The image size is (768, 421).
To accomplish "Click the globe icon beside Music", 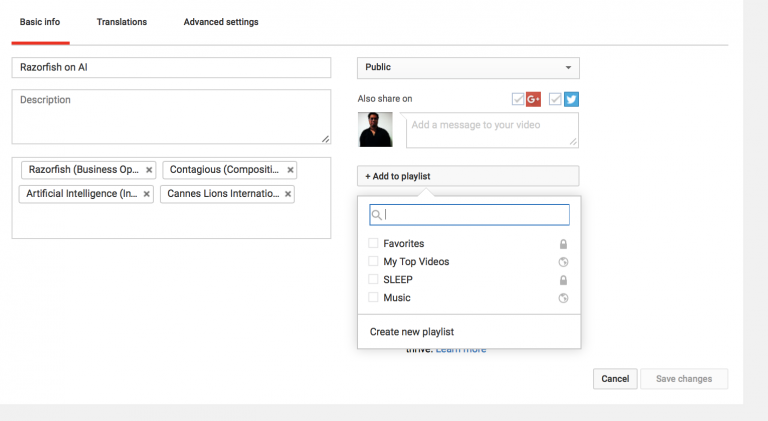I will coord(563,298).
